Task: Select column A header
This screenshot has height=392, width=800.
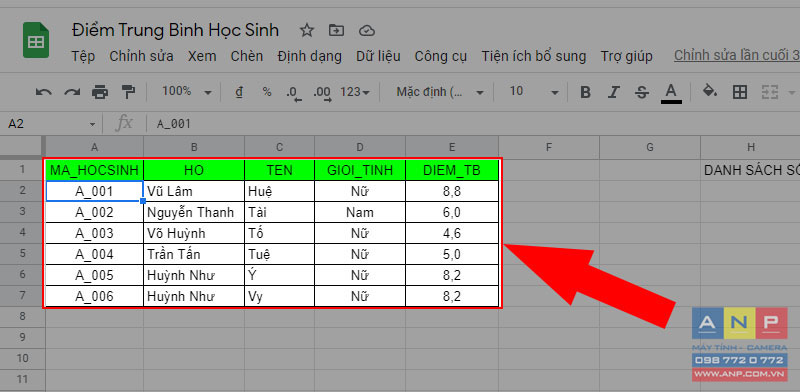Action: [94, 148]
